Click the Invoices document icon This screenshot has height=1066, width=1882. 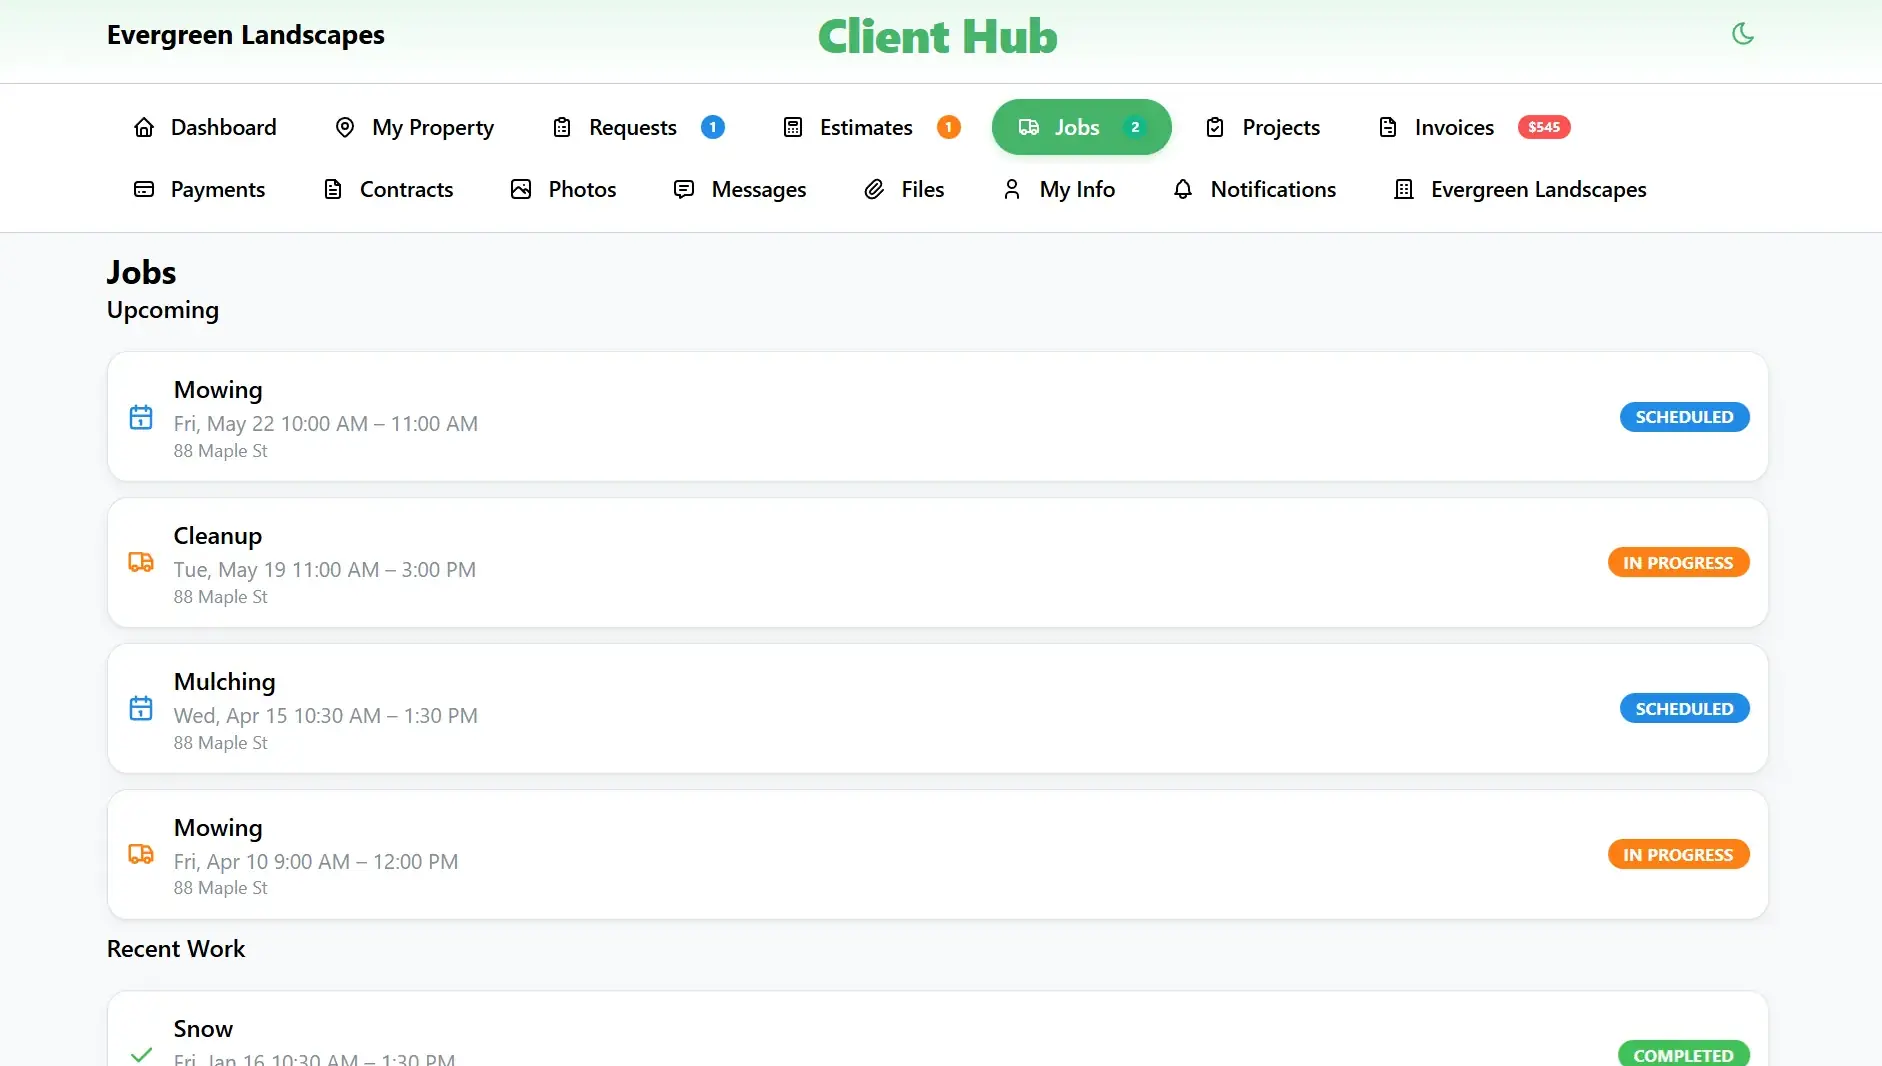tap(1388, 127)
